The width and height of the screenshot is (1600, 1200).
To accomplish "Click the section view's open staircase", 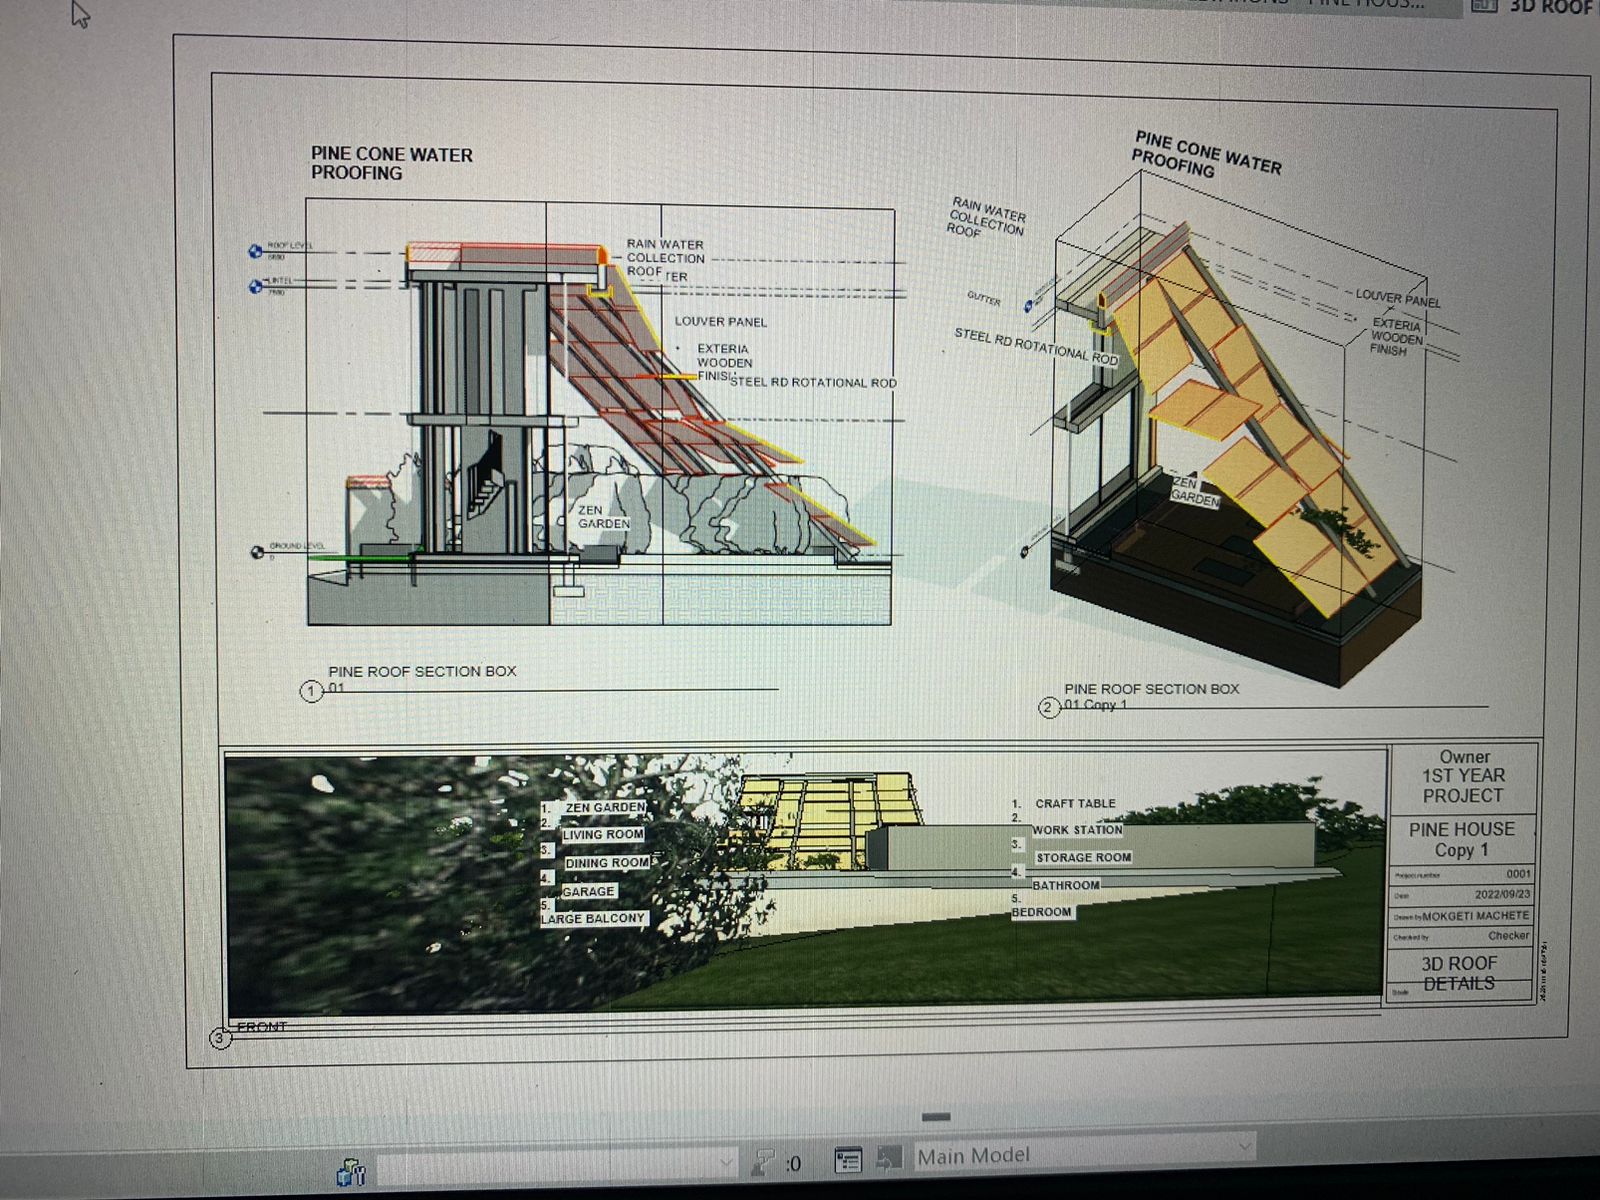I will [485, 478].
